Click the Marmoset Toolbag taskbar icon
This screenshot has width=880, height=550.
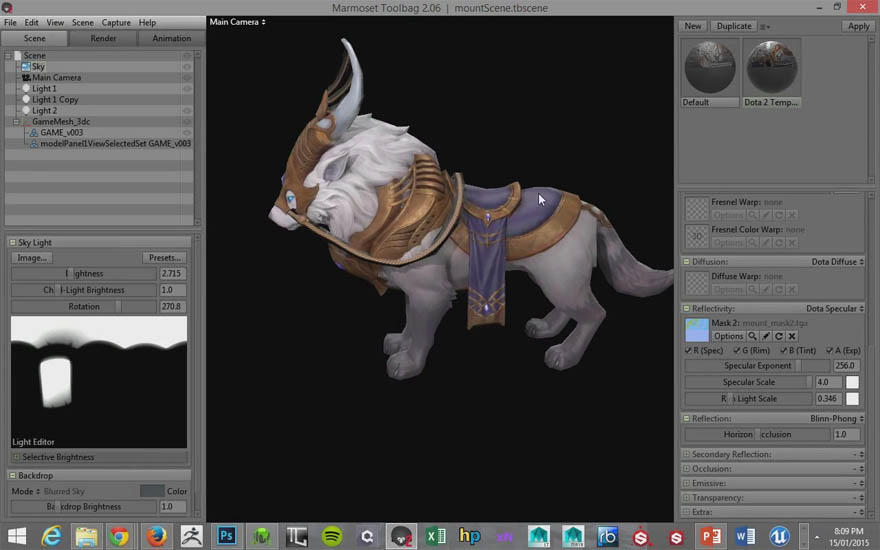401,536
